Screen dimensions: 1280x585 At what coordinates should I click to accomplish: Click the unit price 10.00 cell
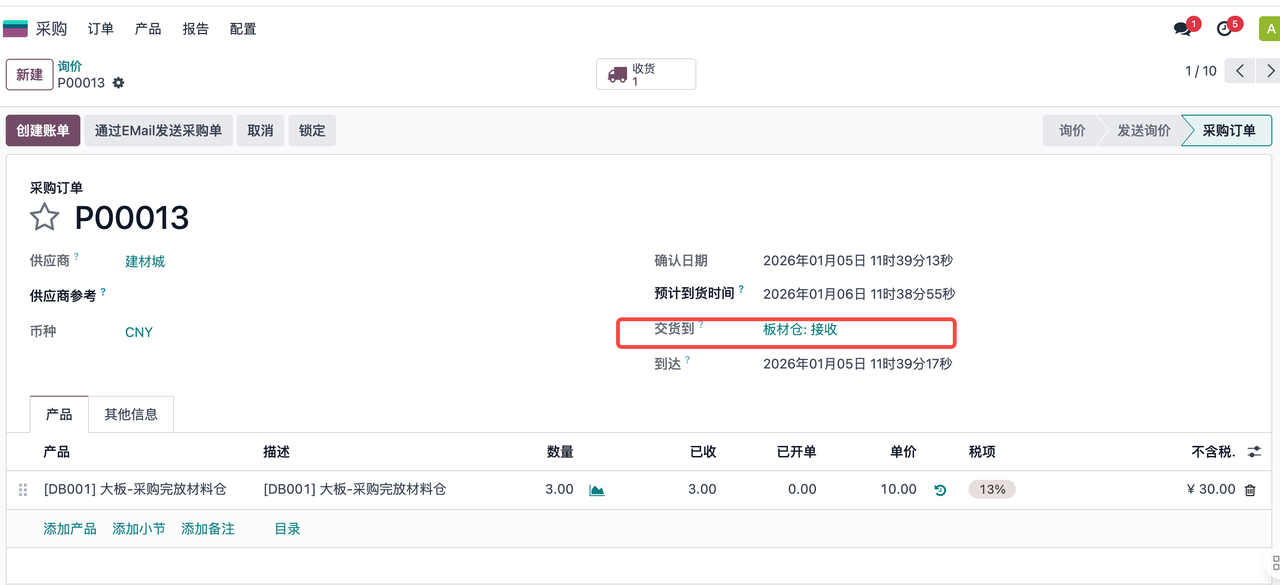(898, 490)
